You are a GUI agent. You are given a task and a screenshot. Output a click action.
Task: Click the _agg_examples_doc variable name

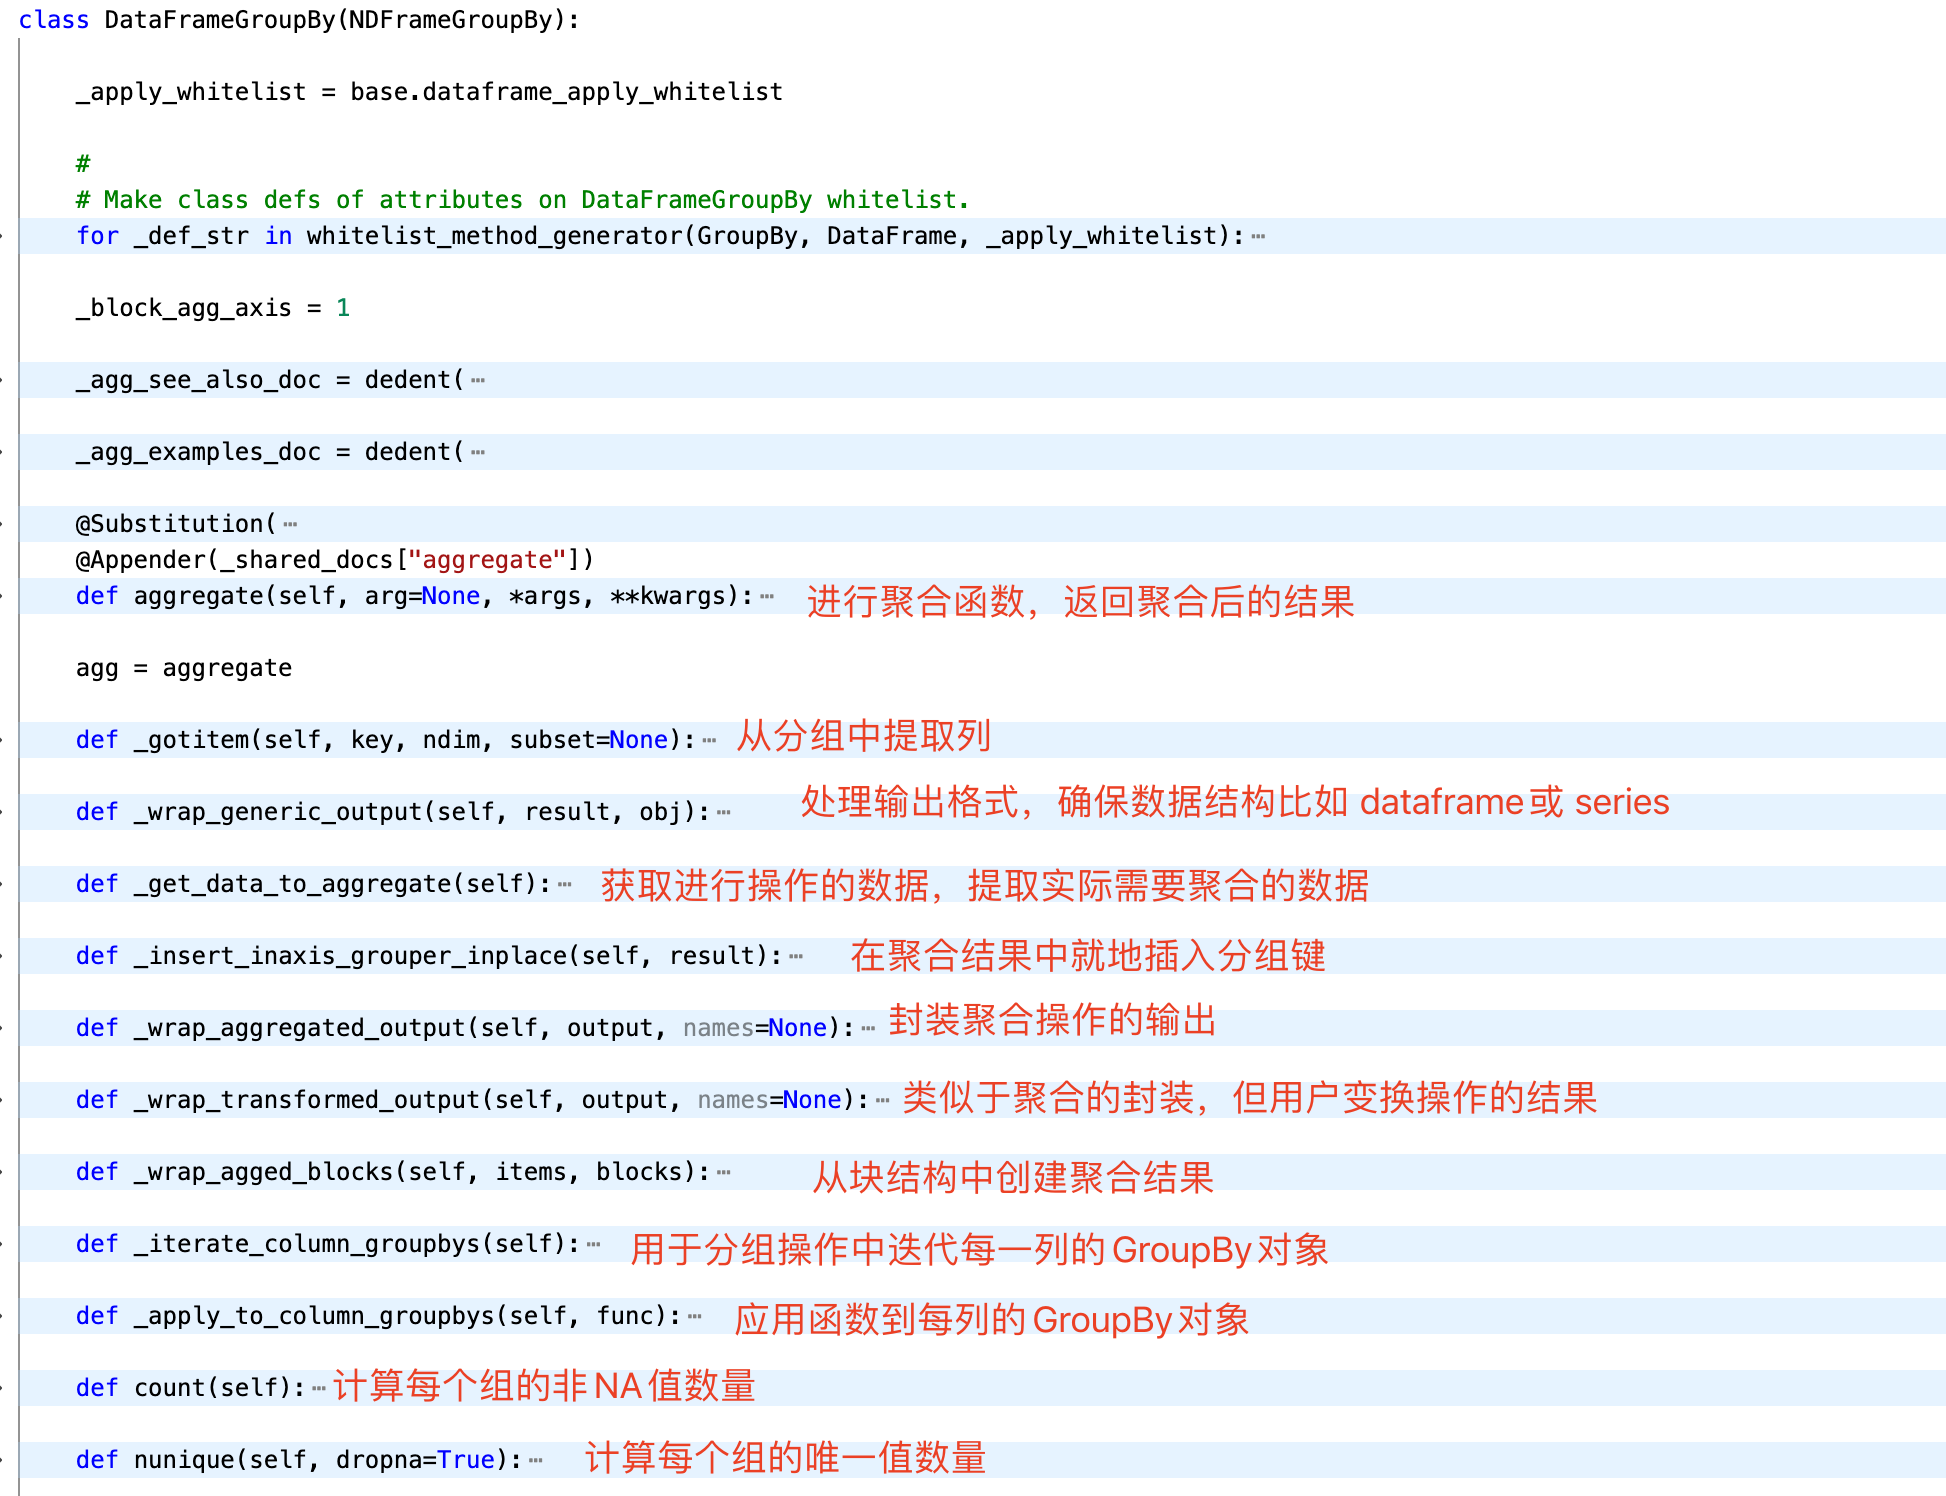(198, 452)
